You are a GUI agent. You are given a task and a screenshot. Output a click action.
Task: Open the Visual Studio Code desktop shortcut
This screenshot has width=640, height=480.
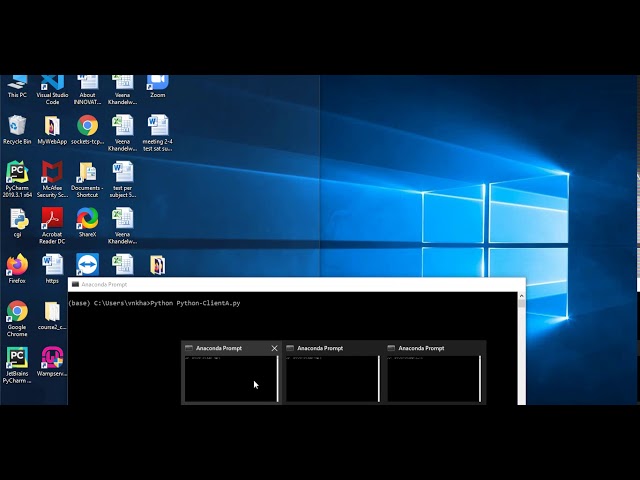point(52,84)
